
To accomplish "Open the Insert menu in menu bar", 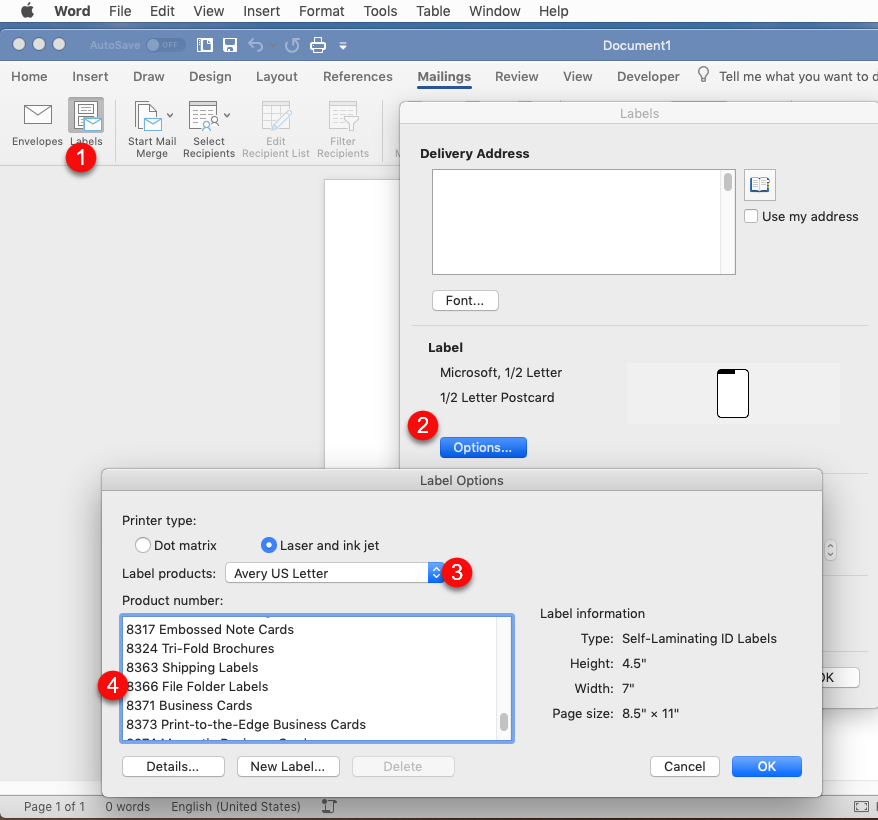I will pyautogui.click(x=261, y=11).
